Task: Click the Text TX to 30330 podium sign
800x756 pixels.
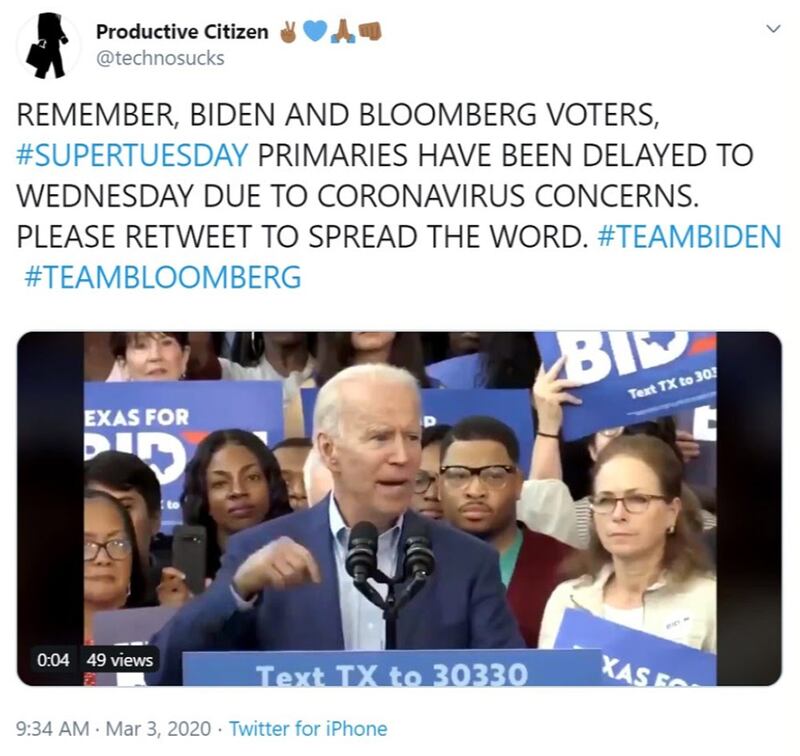Action: (392, 668)
